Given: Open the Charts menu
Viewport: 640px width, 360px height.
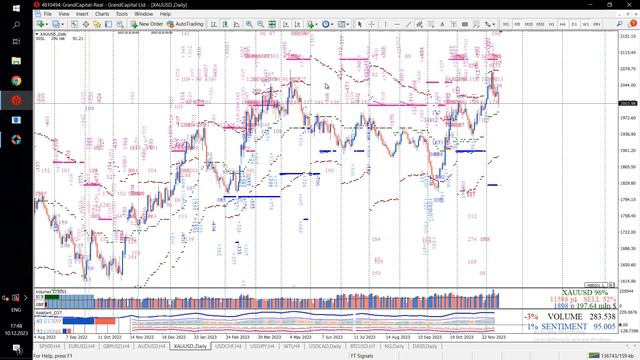Looking at the screenshot, I should [102, 14].
